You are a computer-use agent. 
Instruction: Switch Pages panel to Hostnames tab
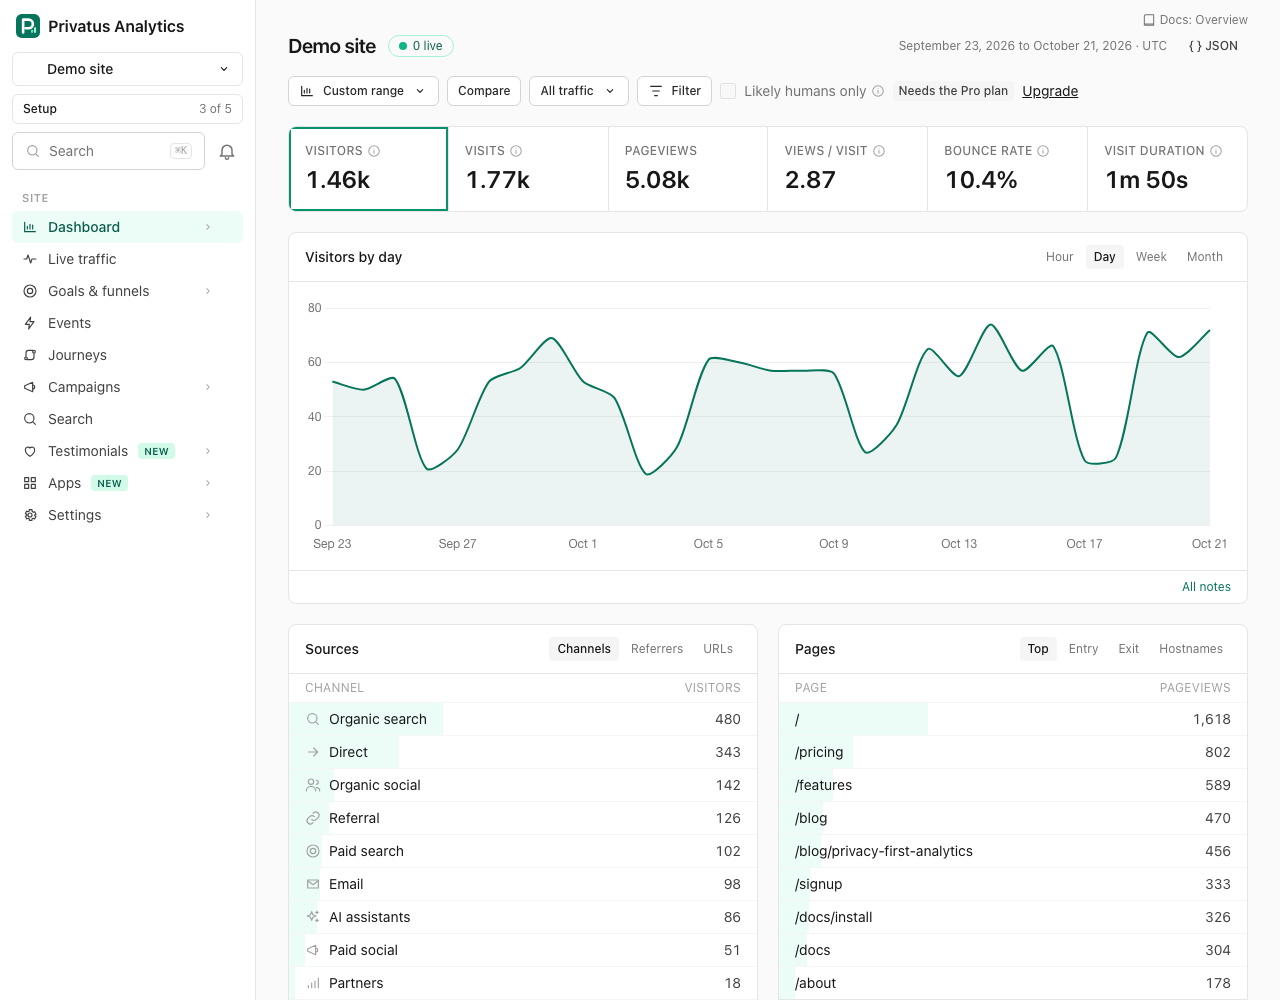pyautogui.click(x=1191, y=649)
